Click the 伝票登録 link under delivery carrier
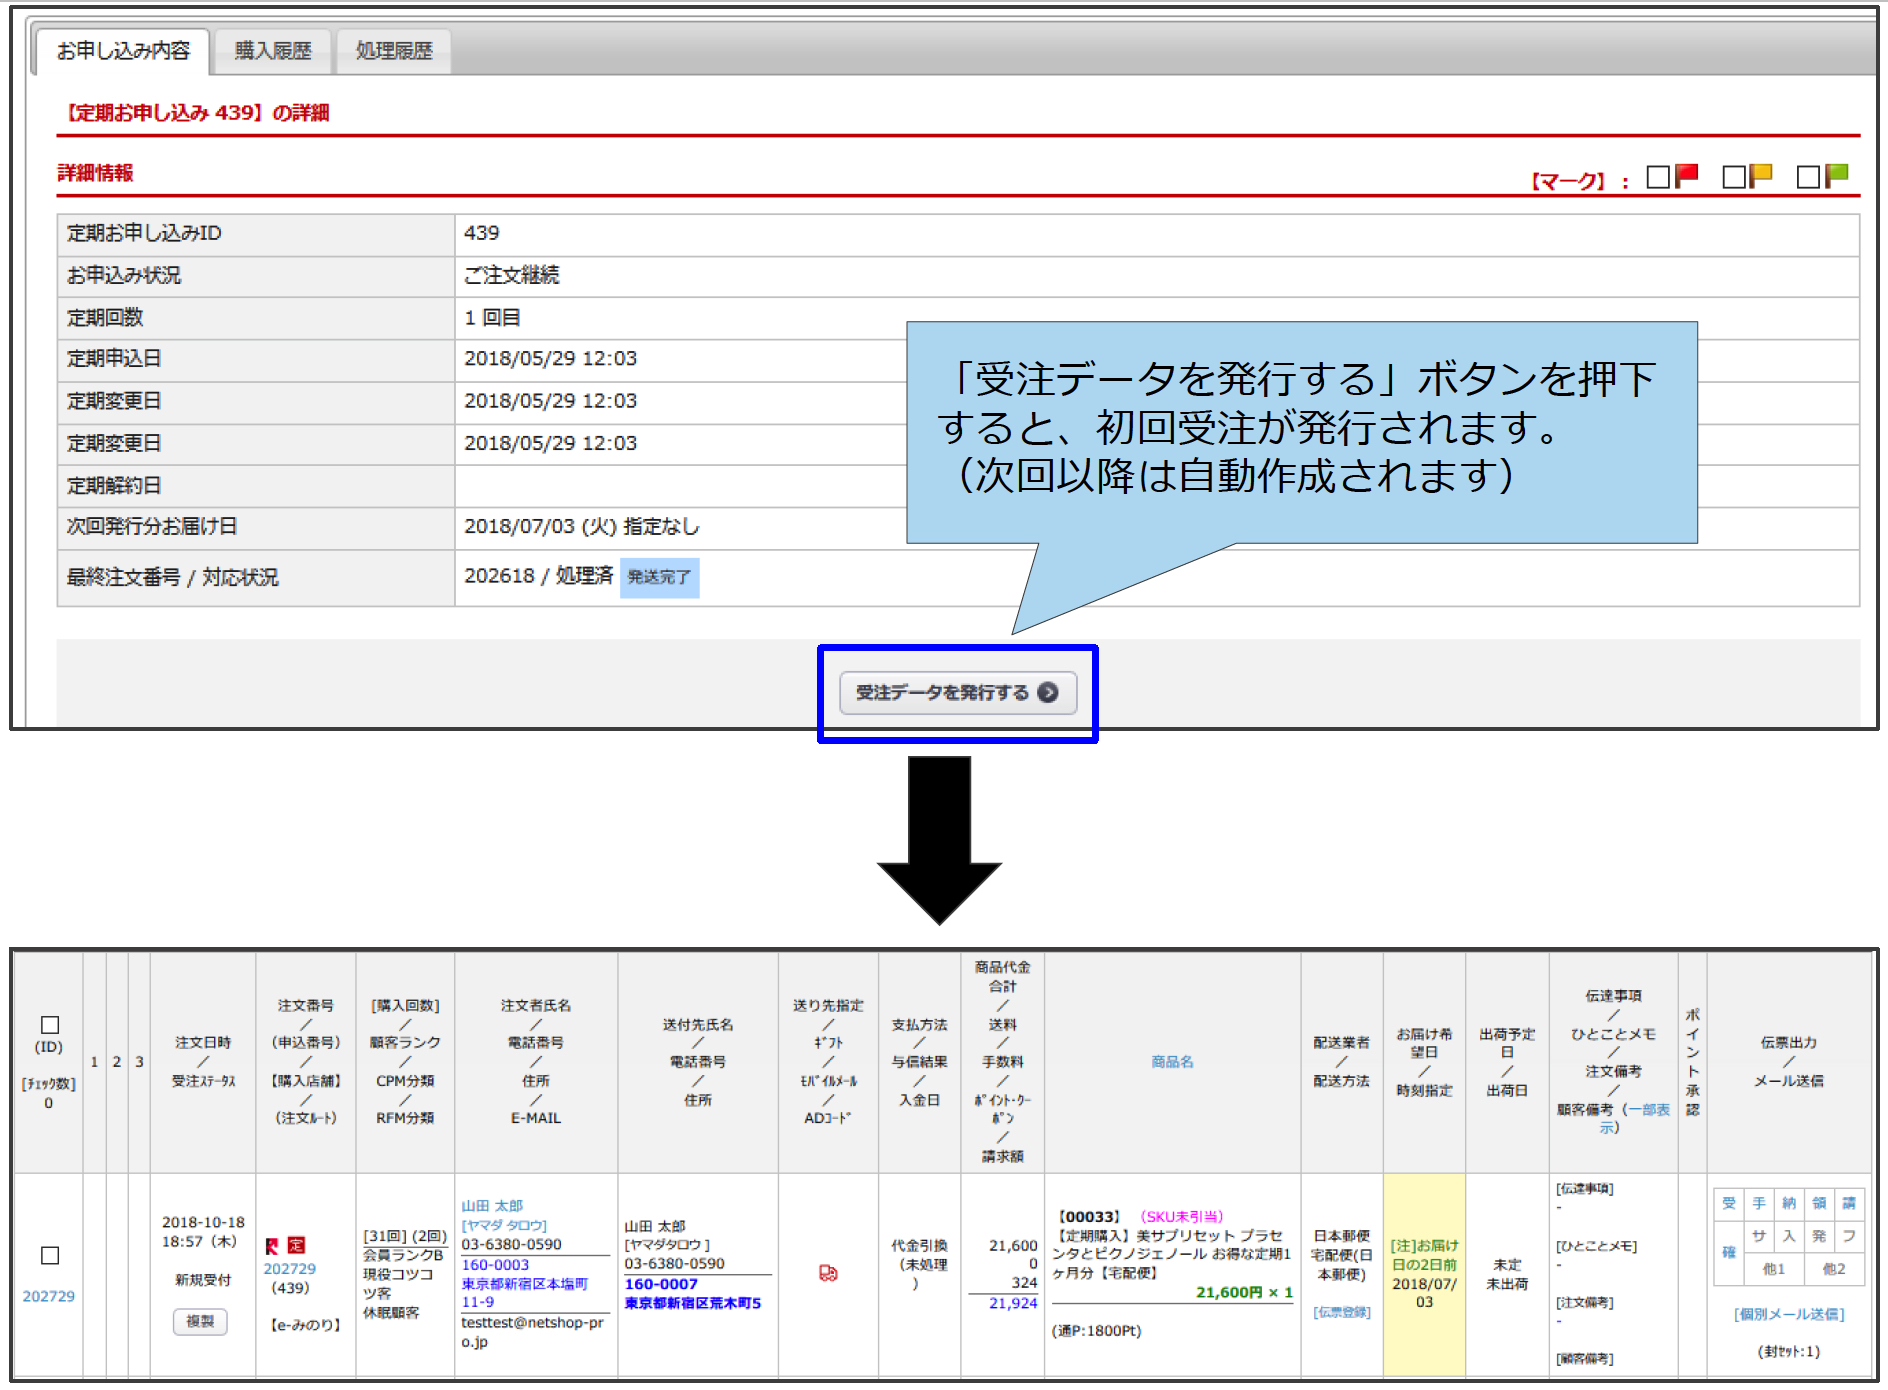The width and height of the screenshot is (1888, 1390). tap(1341, 1312)
